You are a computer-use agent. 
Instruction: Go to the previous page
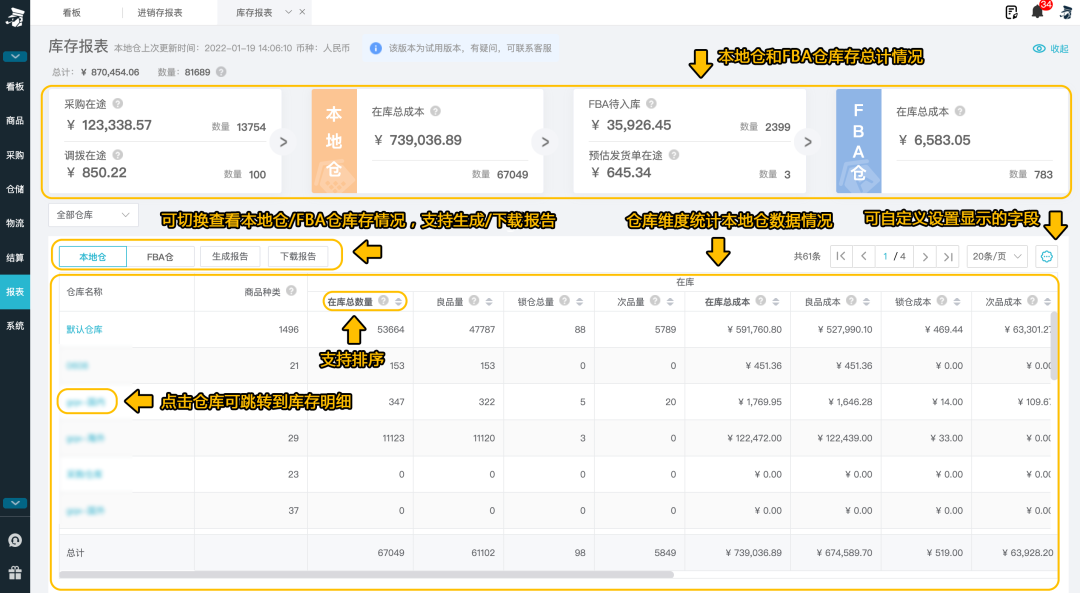click(x=864, y=256)
